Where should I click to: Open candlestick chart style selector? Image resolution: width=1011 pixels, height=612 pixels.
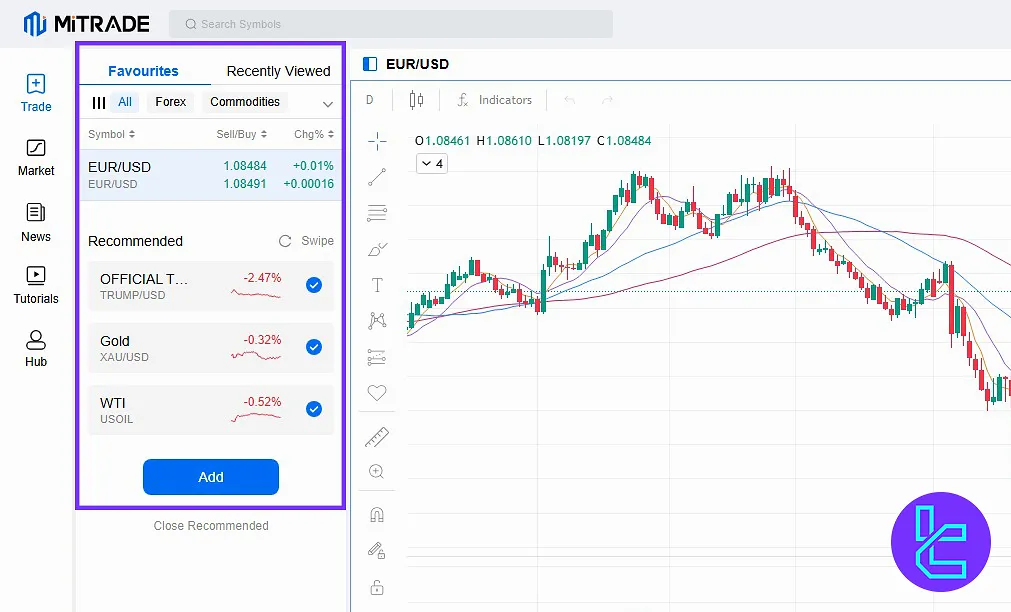(x=417, y=100)
